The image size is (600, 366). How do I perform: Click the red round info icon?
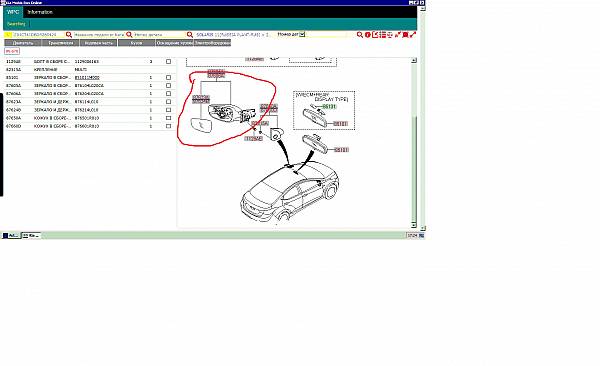point(368,35)
